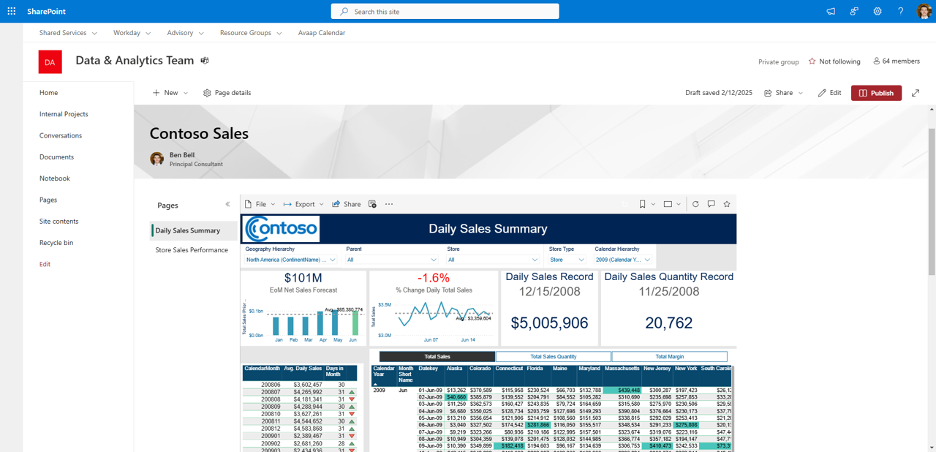
Task: Open the Resource Groups menu
Action: pos(251,33)
